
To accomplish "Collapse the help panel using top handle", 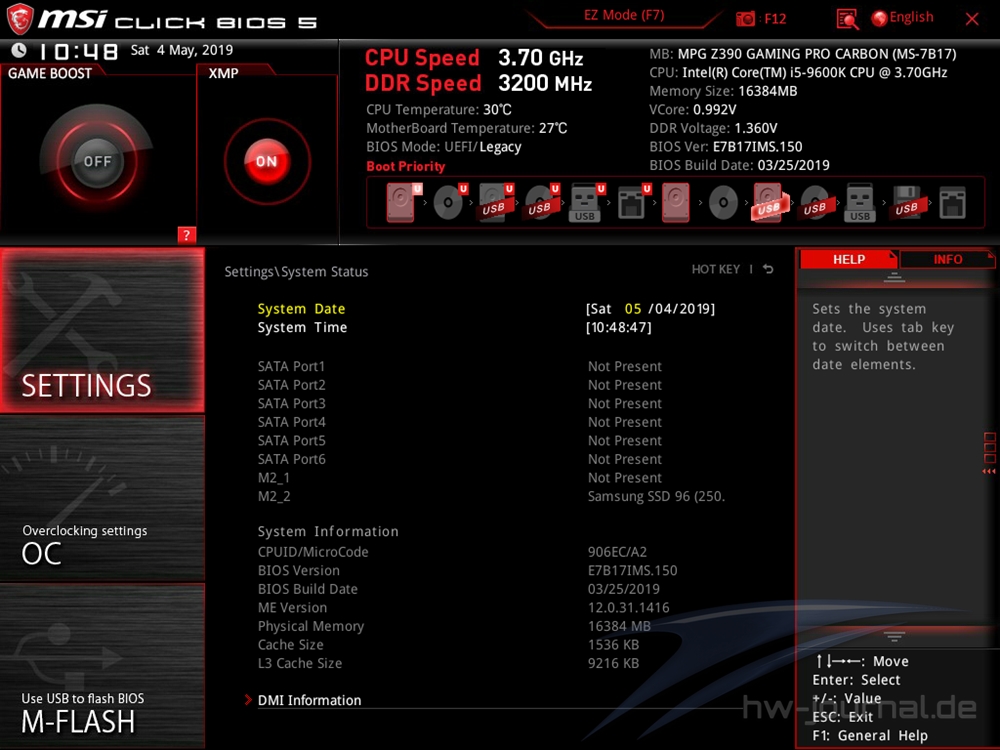I will pyautogui.click(x=894, y=277).
